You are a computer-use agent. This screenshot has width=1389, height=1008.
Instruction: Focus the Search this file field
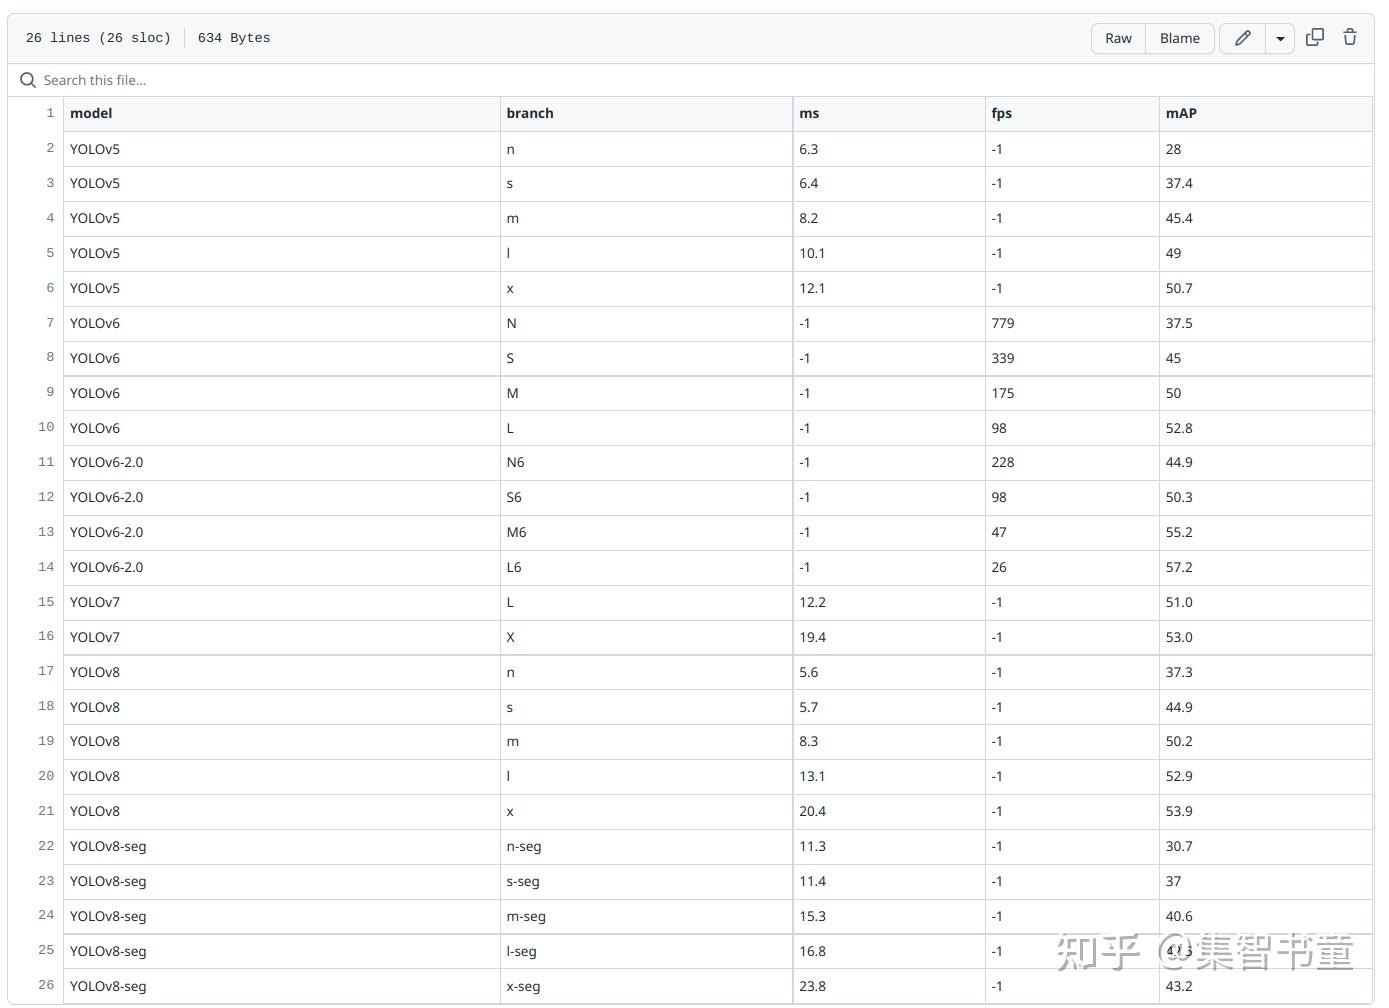tap(690, 80)
